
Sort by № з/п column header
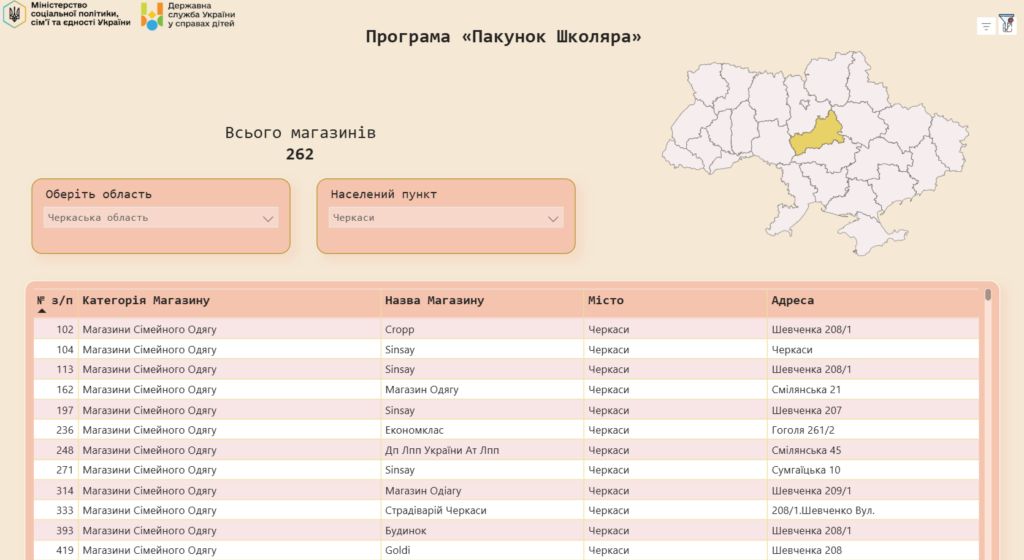[x=55, y=300]
